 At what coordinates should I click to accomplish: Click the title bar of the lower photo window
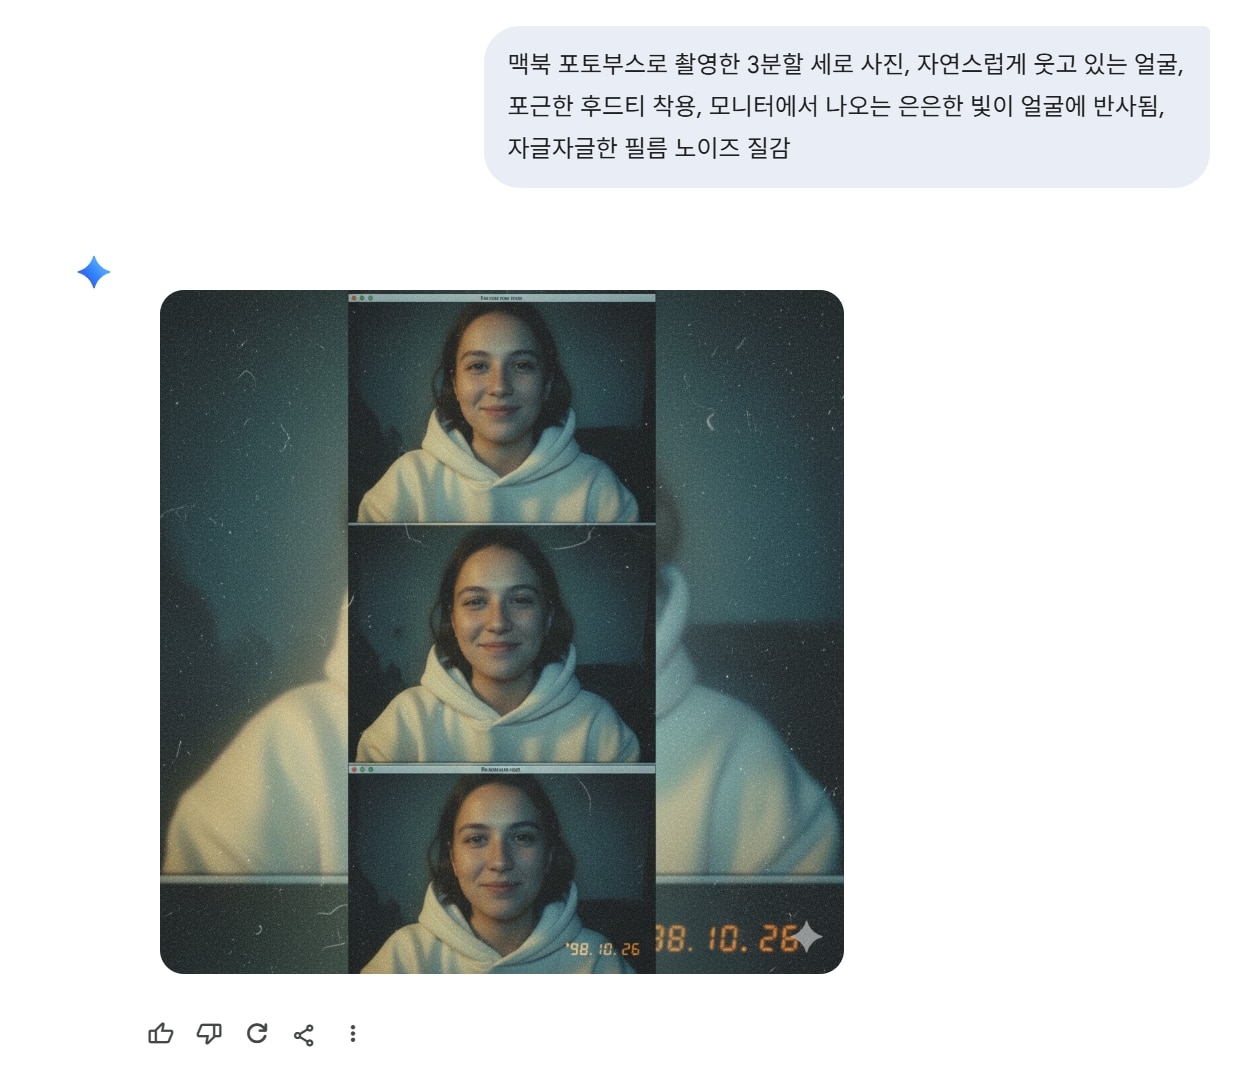coord(500,770)
